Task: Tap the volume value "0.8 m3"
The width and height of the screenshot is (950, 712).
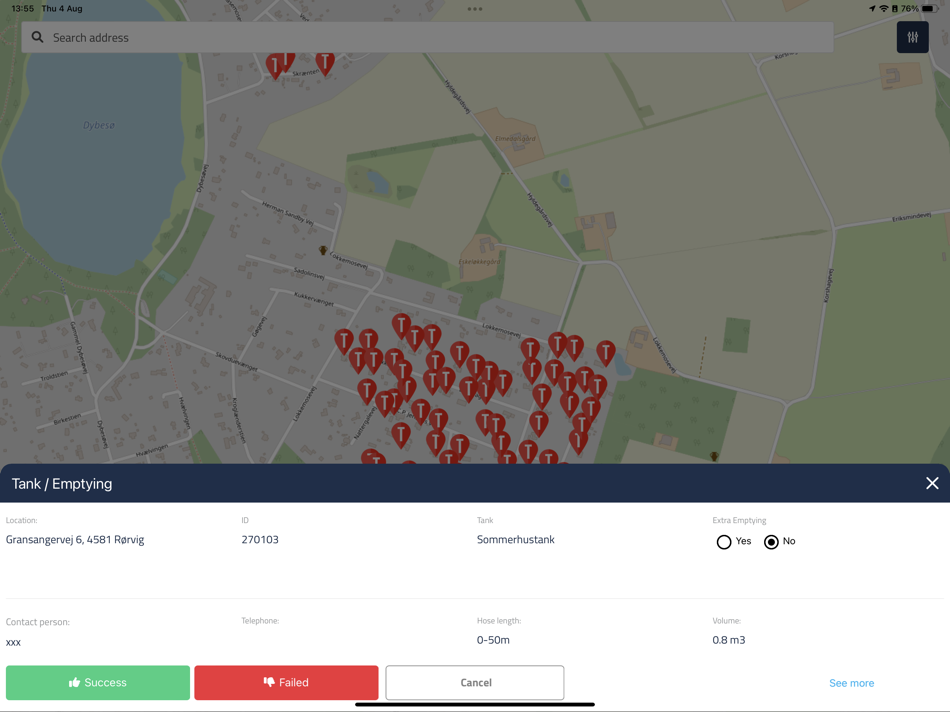Action: [x=729, y=640]
